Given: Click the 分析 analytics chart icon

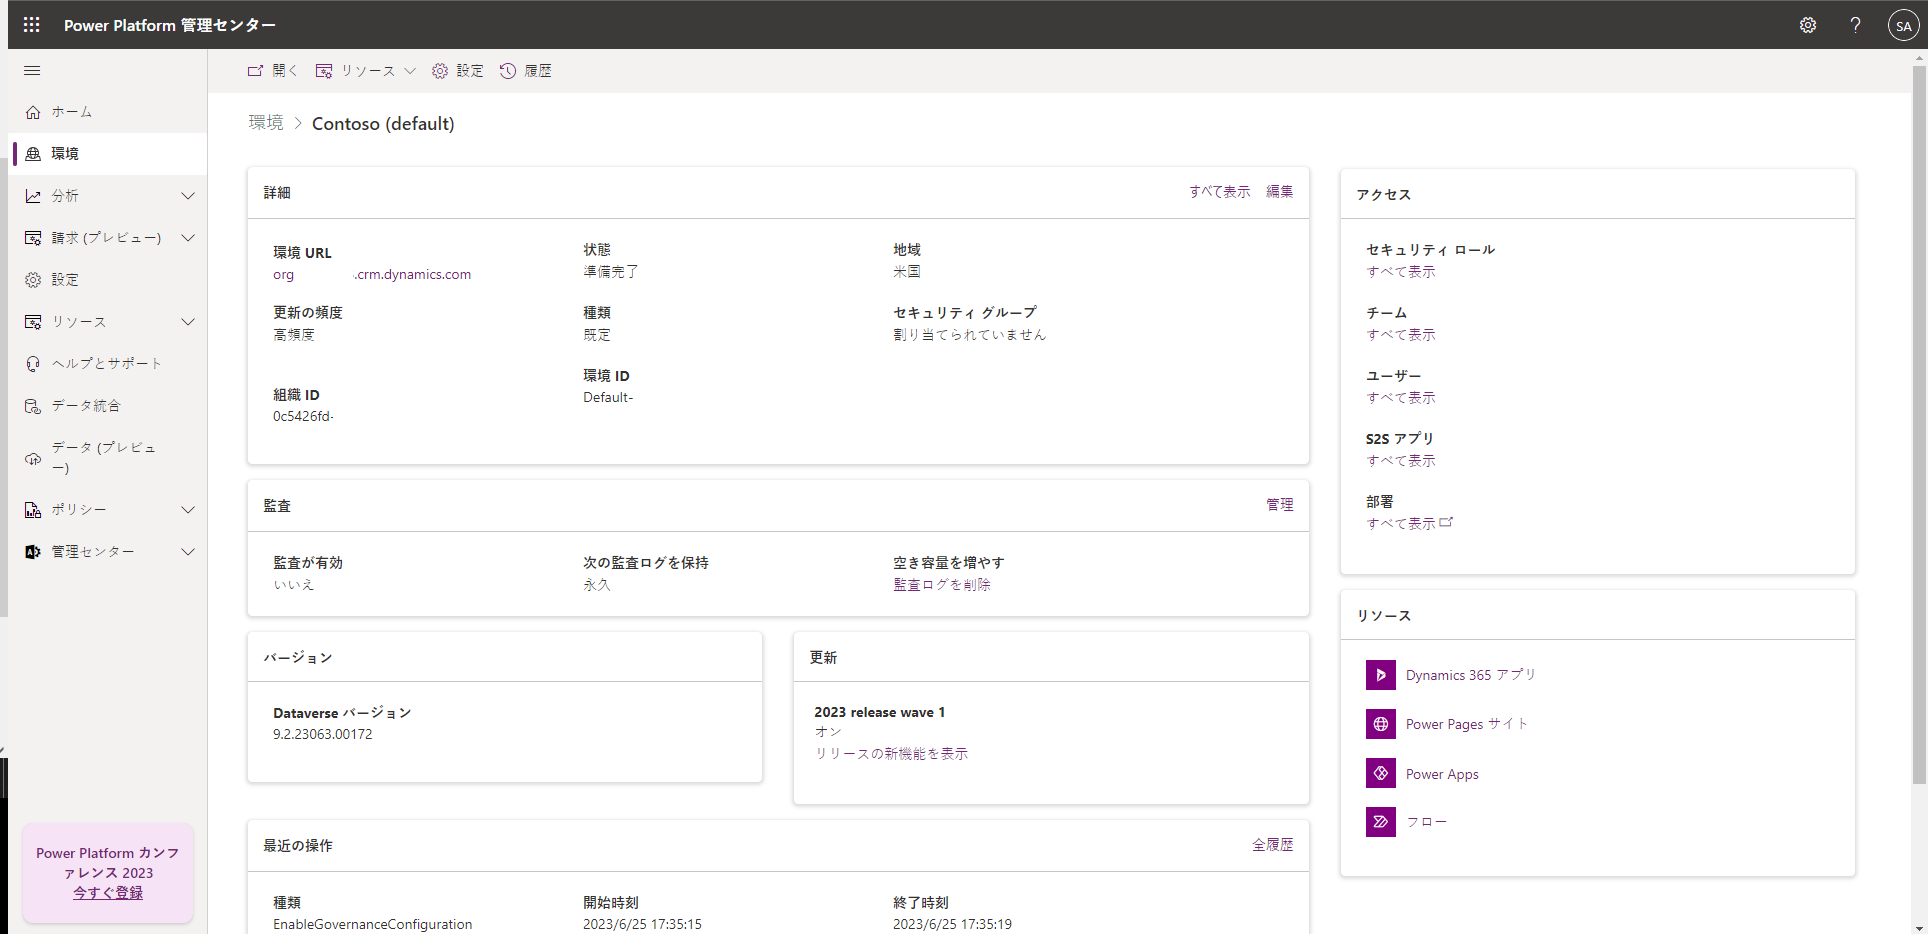Looking at the screenshot, I should point(33,196).
